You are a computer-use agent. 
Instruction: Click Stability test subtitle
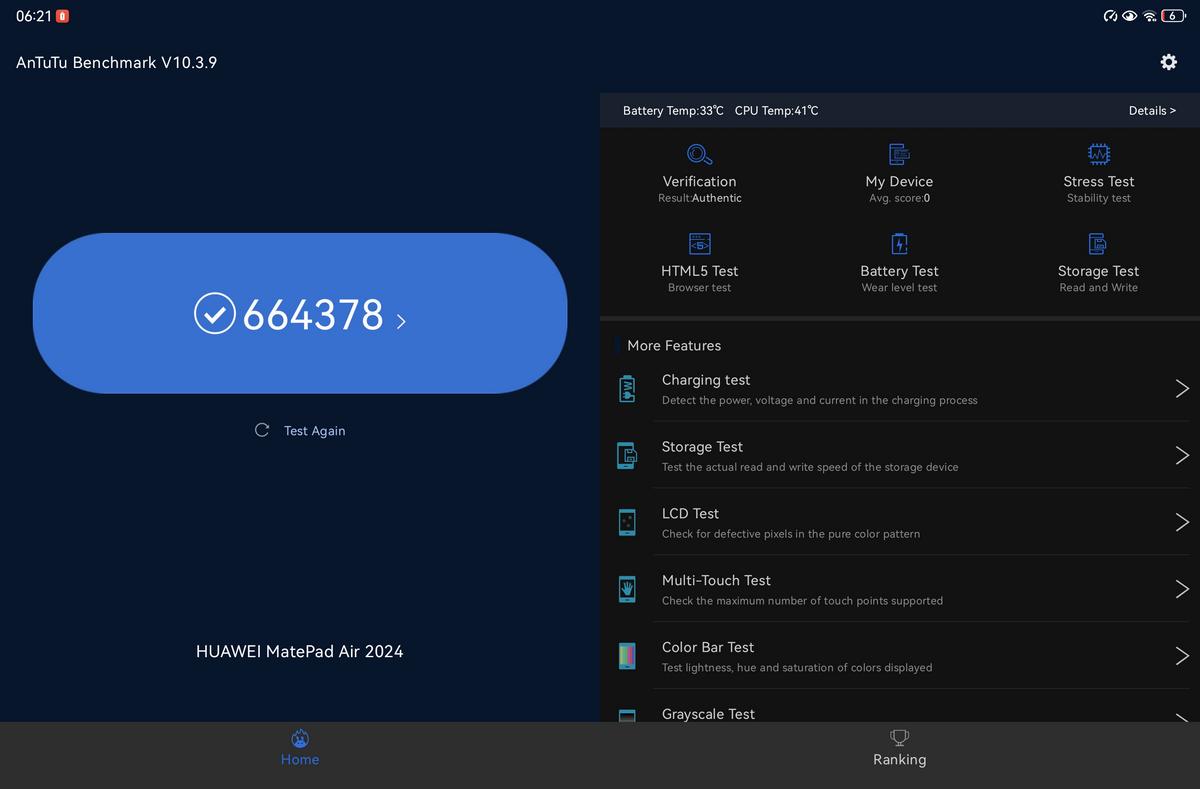(1098, 198)
